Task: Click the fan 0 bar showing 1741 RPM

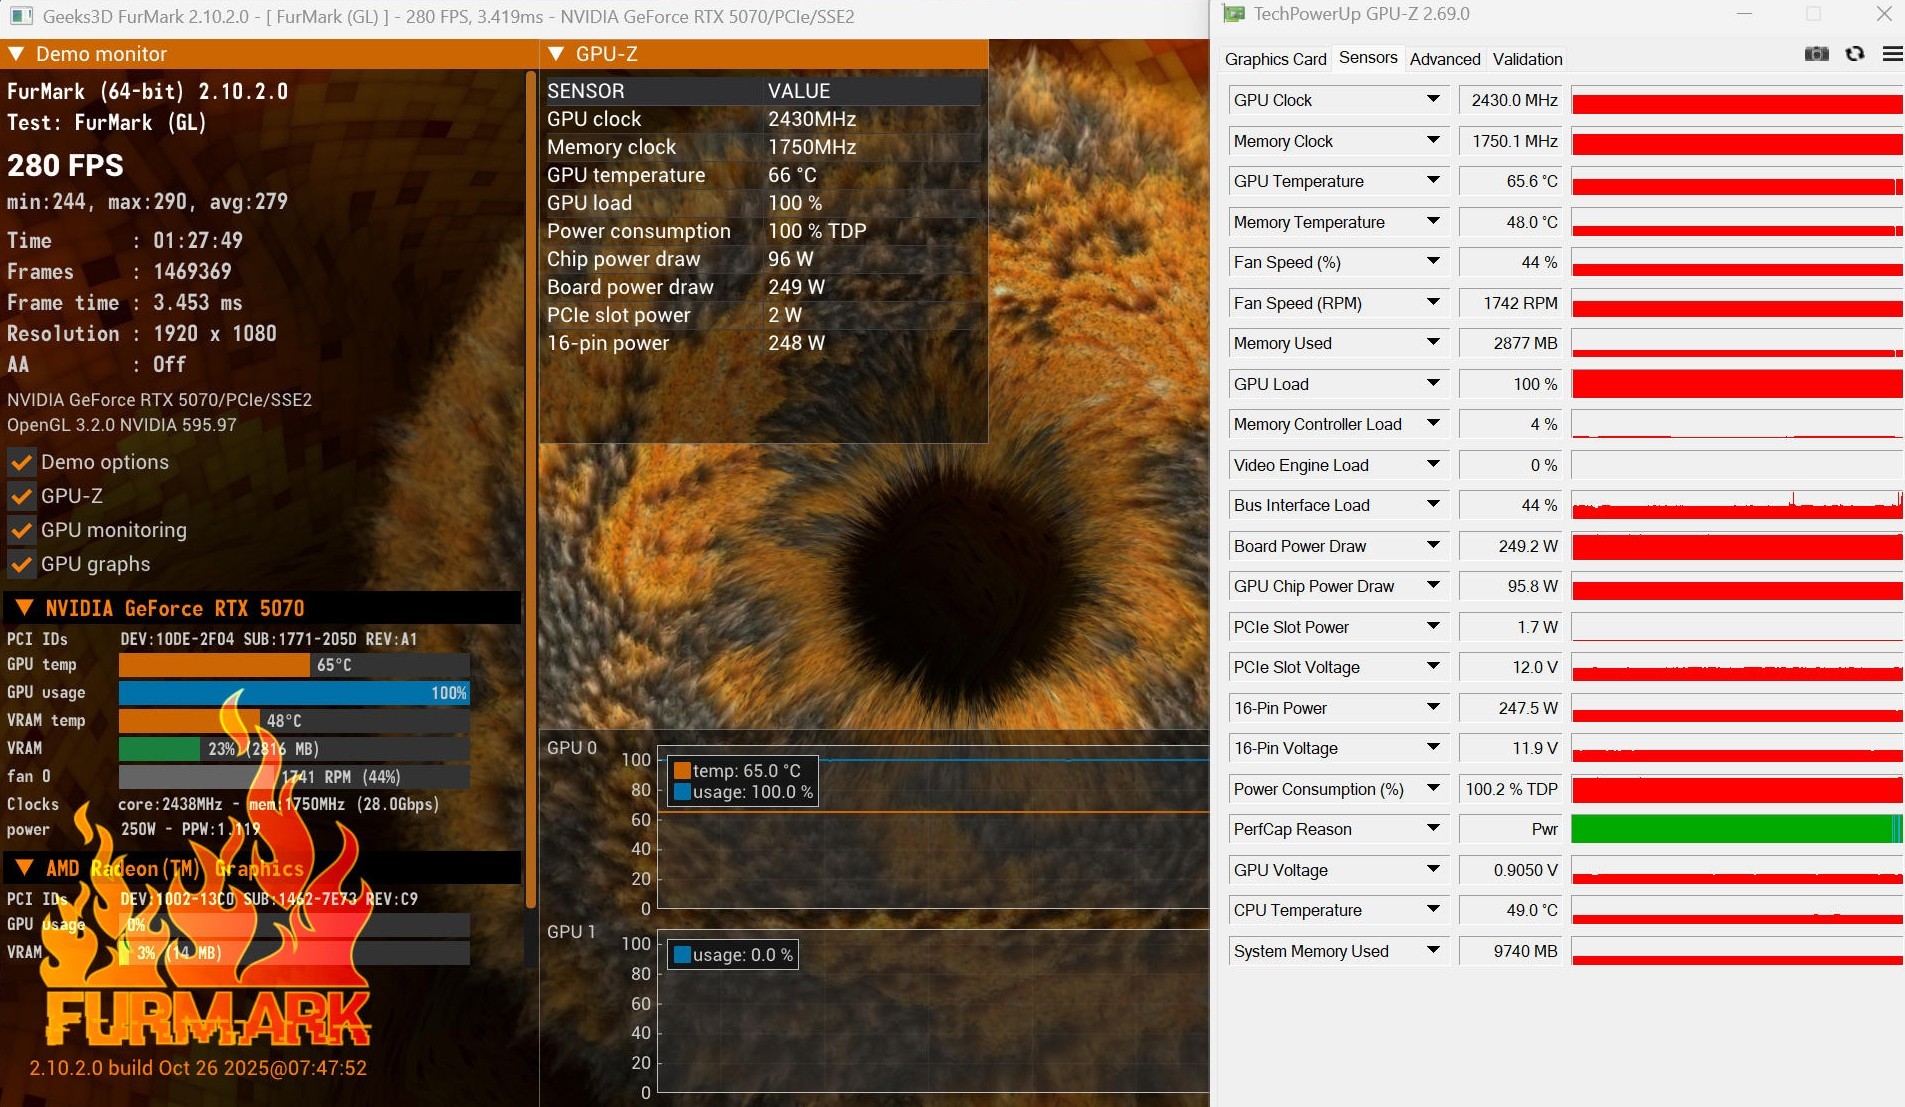Action: tap(294, 777)
